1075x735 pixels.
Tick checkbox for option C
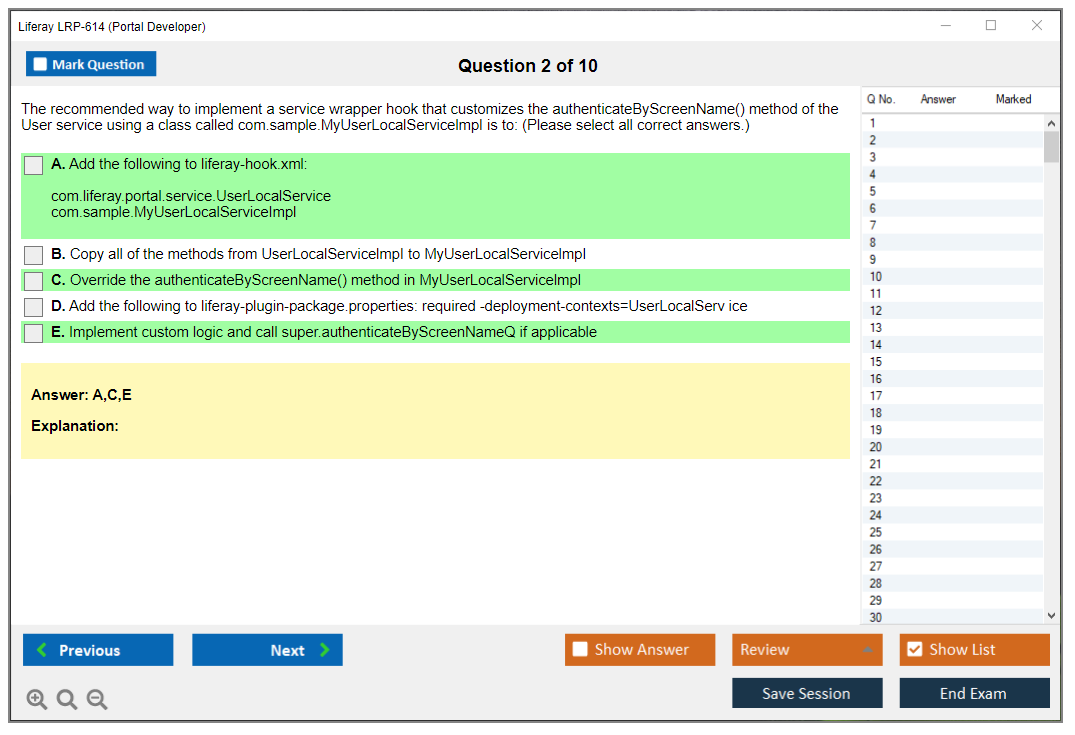click(34, 281)
